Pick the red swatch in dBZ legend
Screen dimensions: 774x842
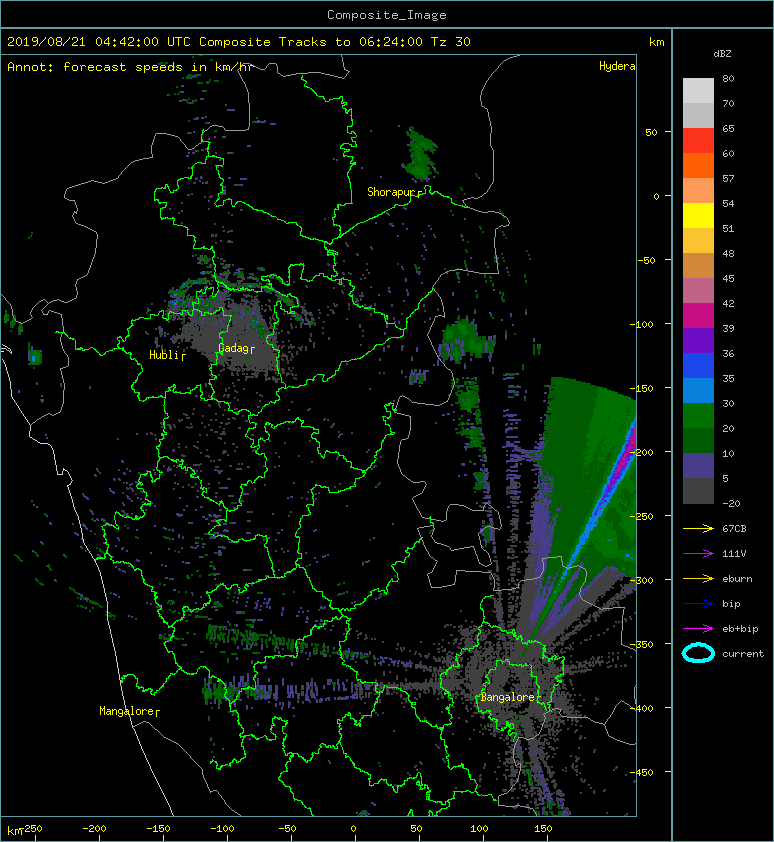pos(698,141)
